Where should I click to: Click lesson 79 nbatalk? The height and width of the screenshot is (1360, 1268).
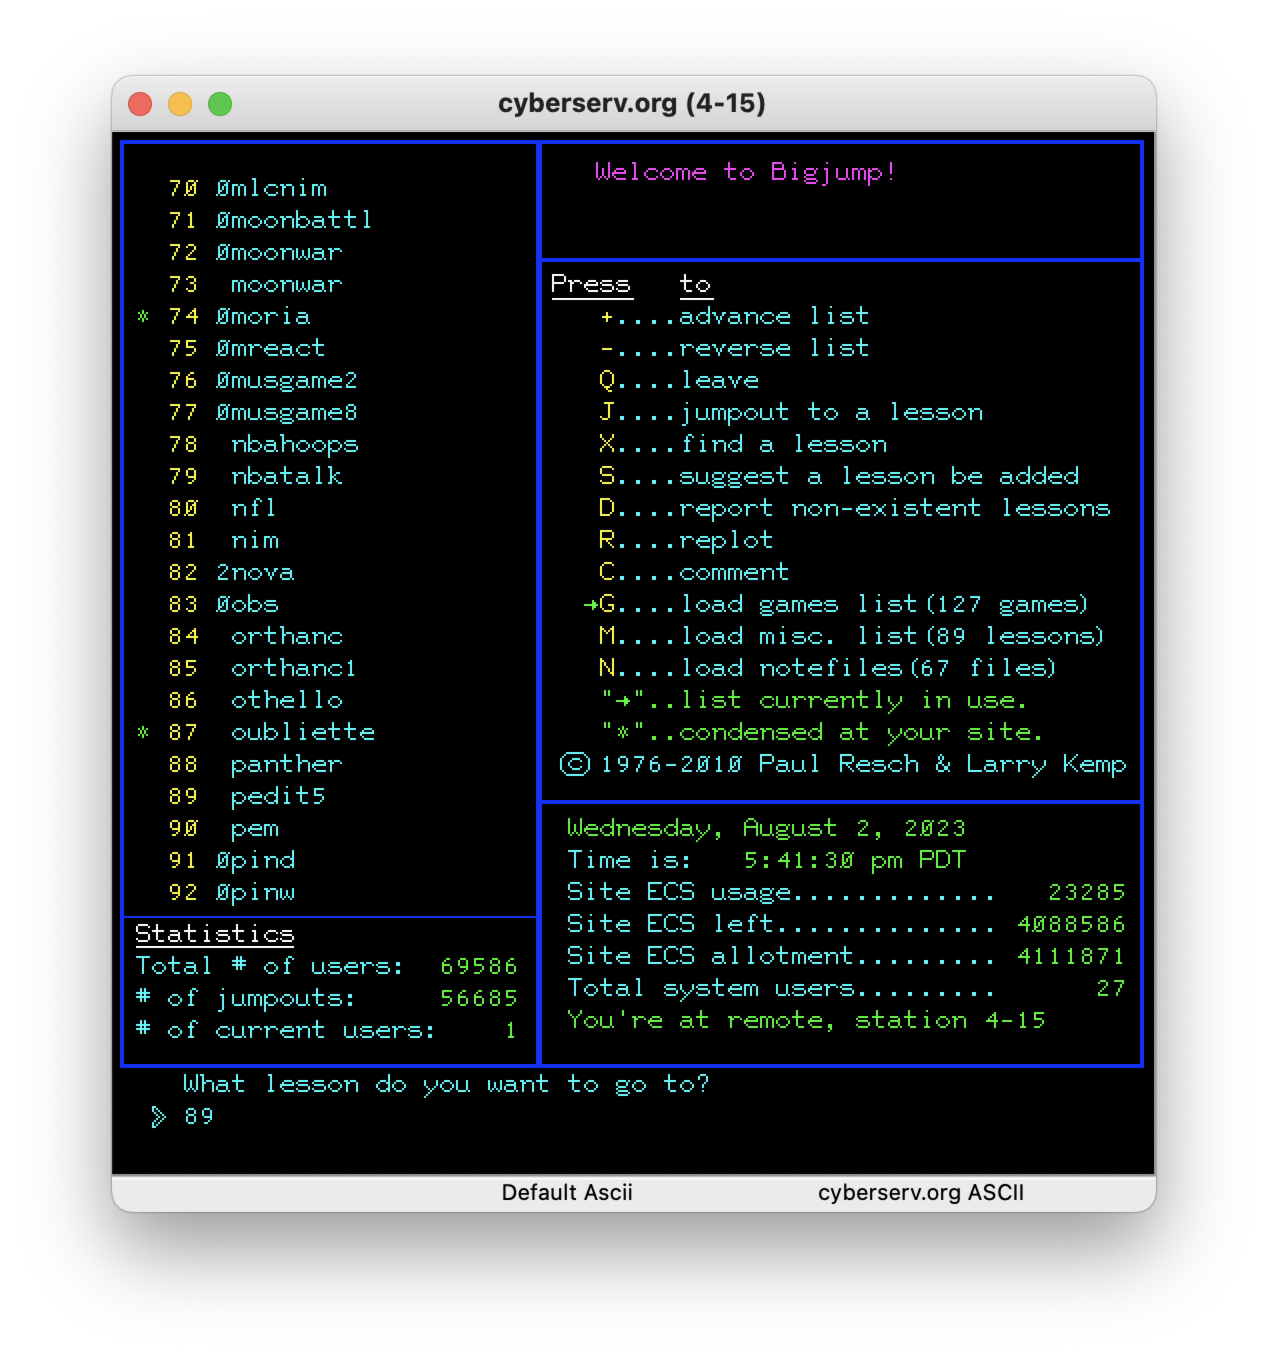point(256,476)
